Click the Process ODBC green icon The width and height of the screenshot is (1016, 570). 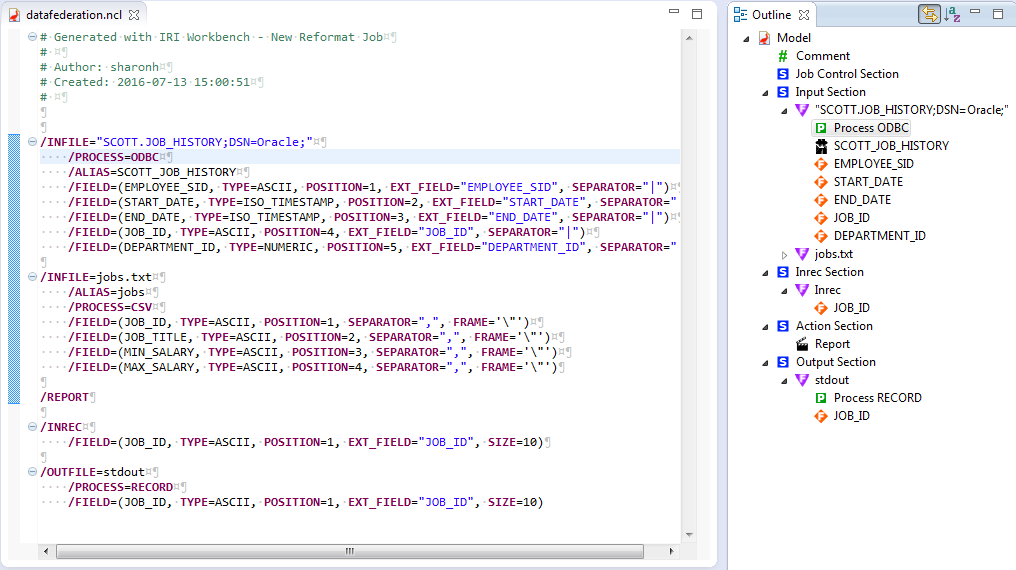pyautogui.click(x=821, y=128)
